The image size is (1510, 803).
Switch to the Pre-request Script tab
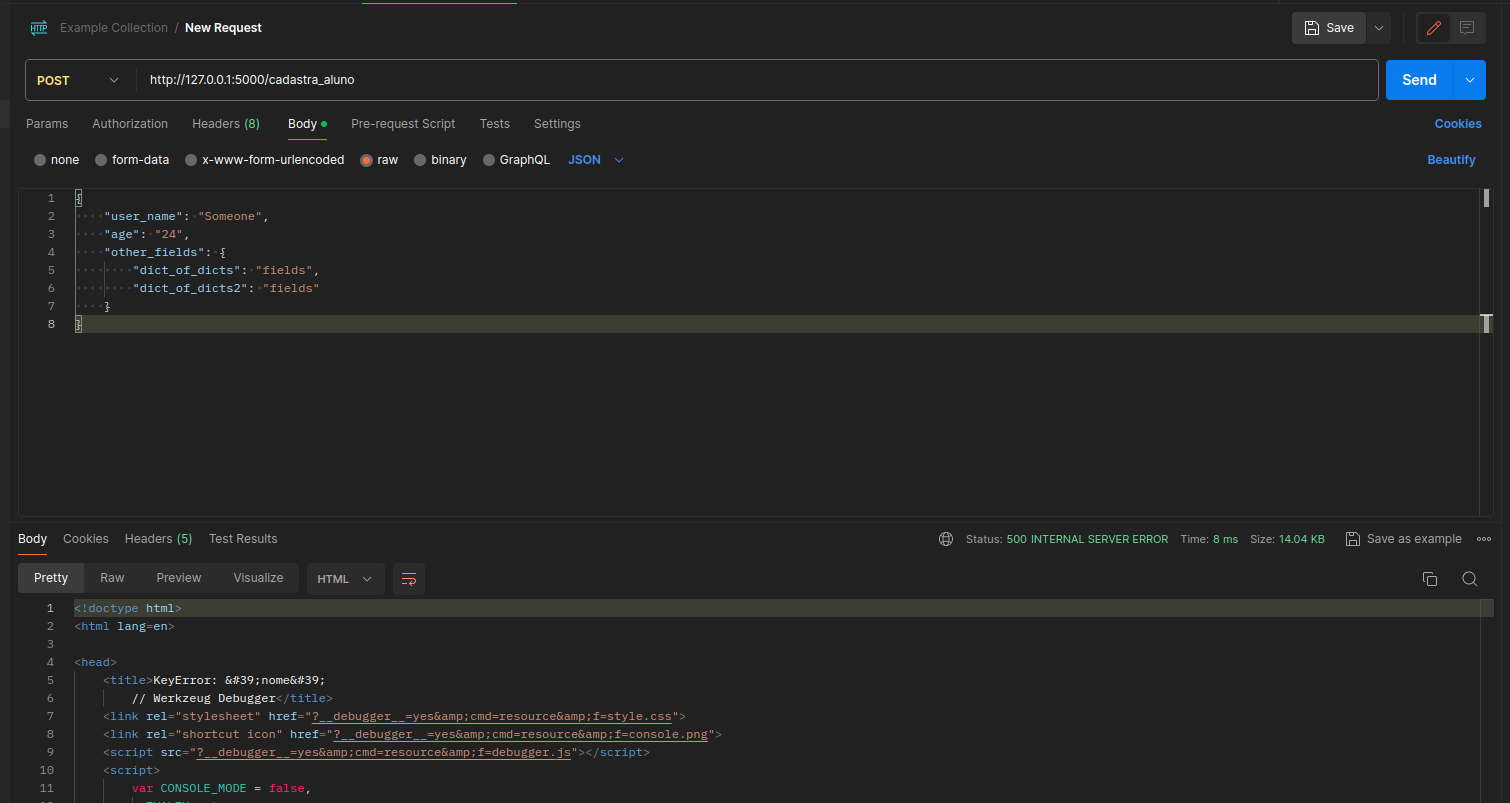[403, 124]
